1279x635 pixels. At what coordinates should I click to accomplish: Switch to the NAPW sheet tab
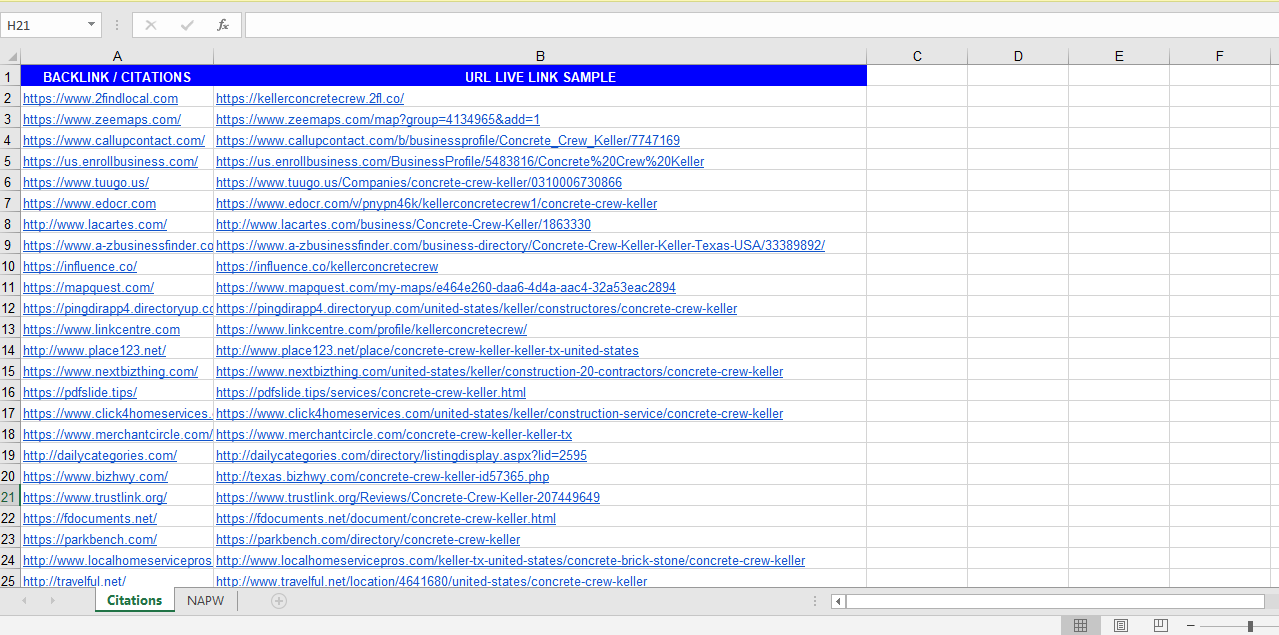pos(206,601)
